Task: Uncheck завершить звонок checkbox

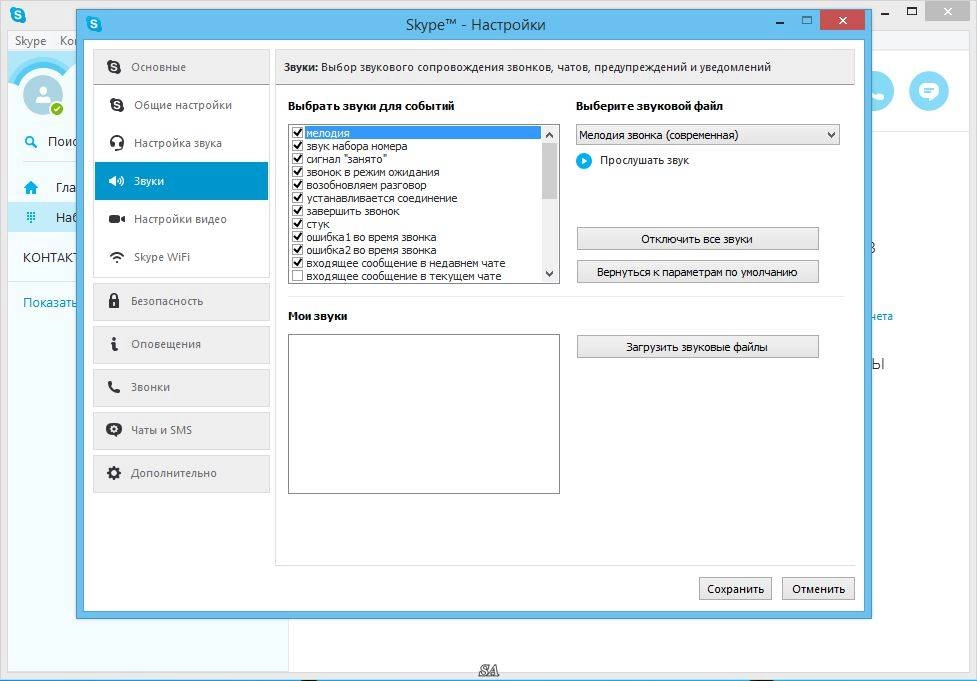Action: (298, 211)
